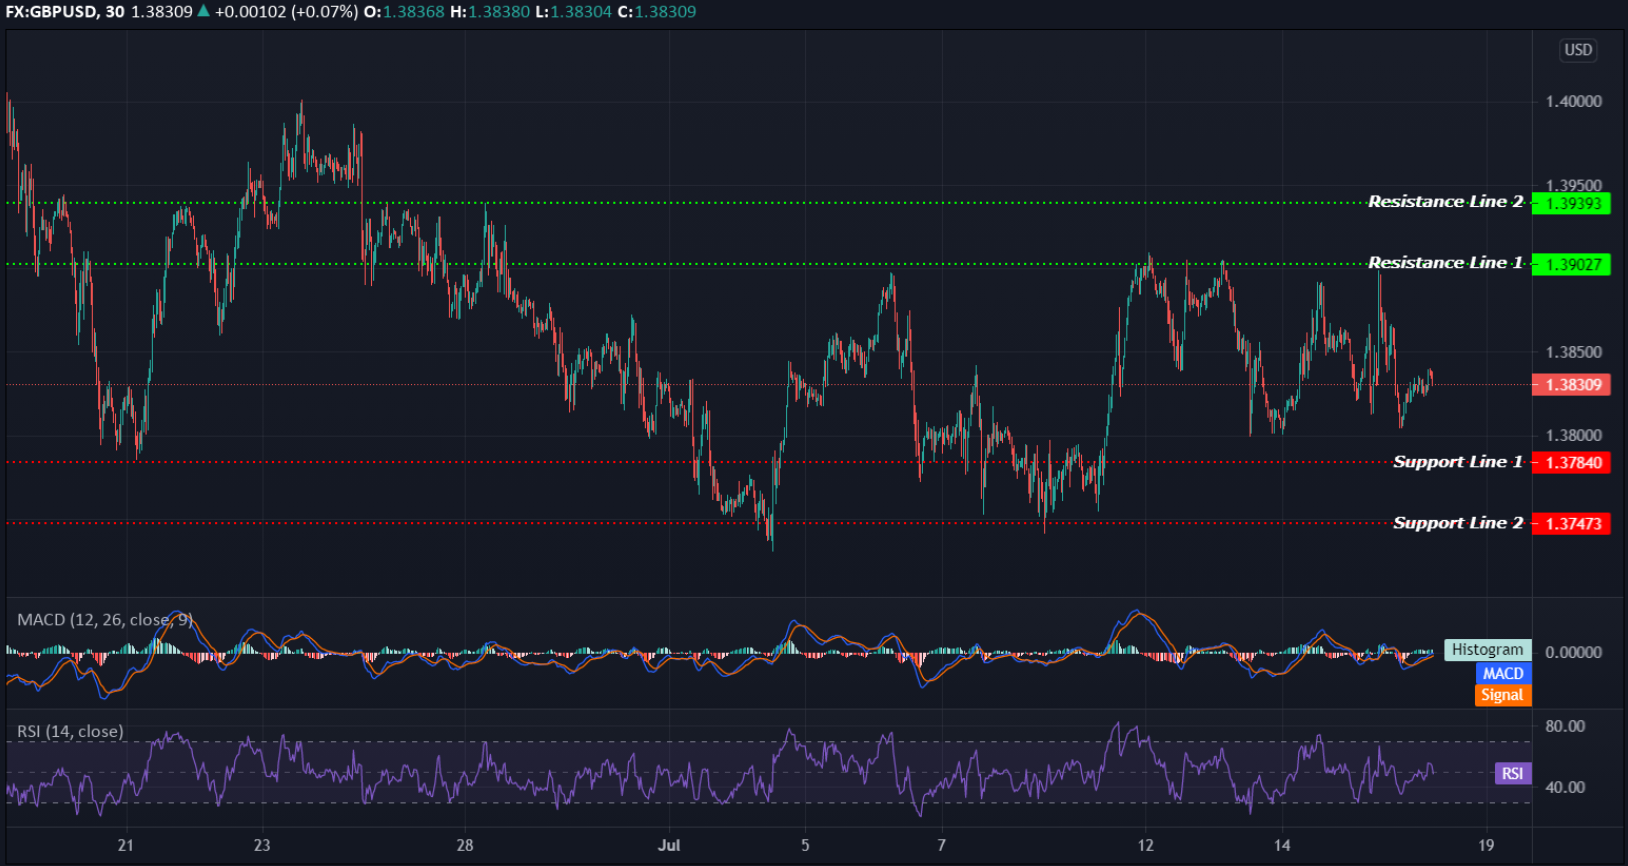Click the 28 date axis label
This screenshot has height=866, width=1628.
(x=465, y=846)
